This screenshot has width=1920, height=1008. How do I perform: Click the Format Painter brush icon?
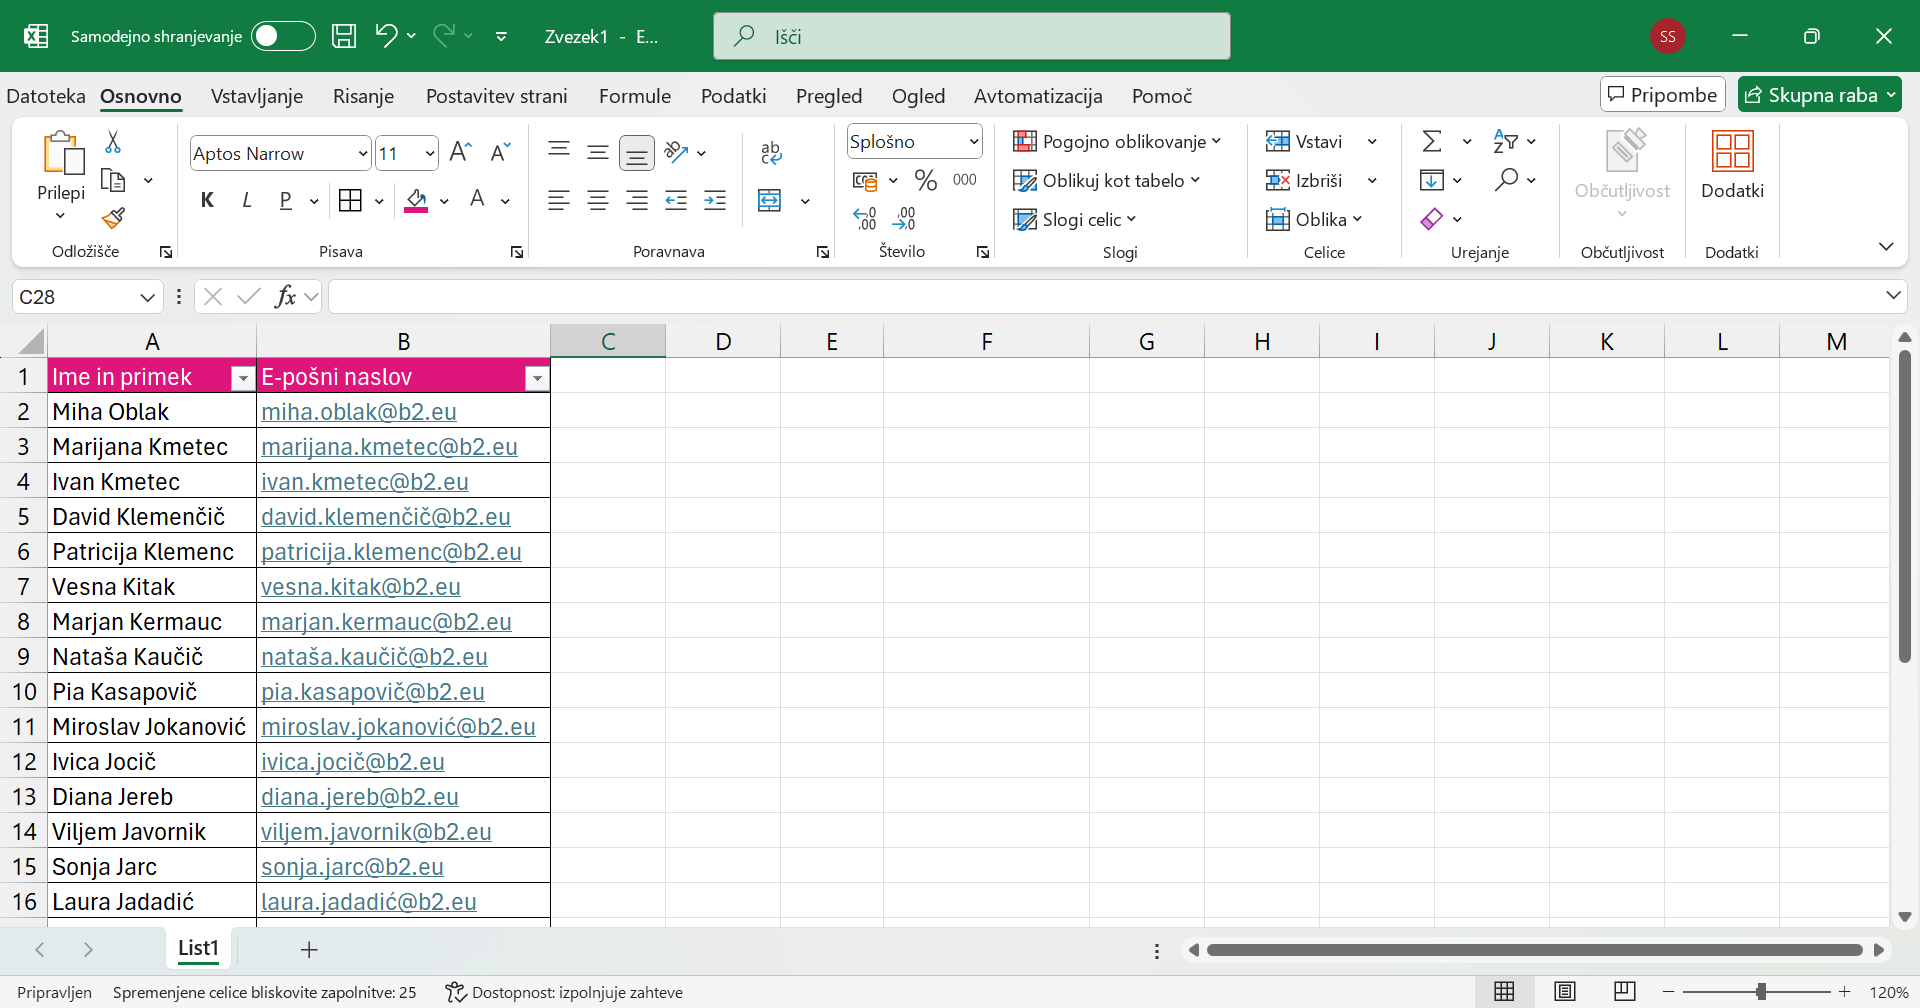(114, 218)
